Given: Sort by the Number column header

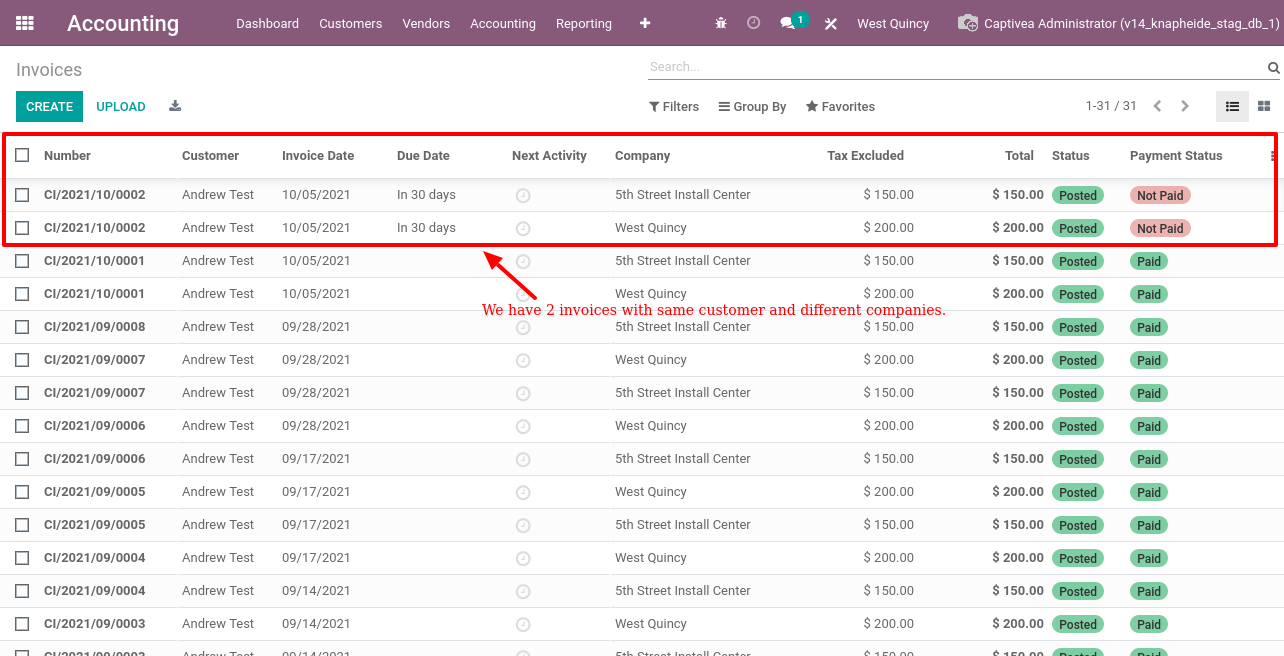Looking at the screenshot, I should [x=67, y=156].
